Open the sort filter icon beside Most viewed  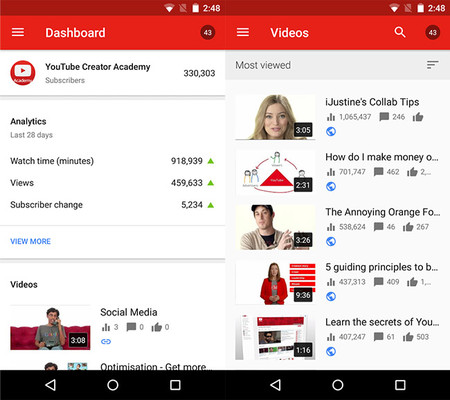coord(433,65)
